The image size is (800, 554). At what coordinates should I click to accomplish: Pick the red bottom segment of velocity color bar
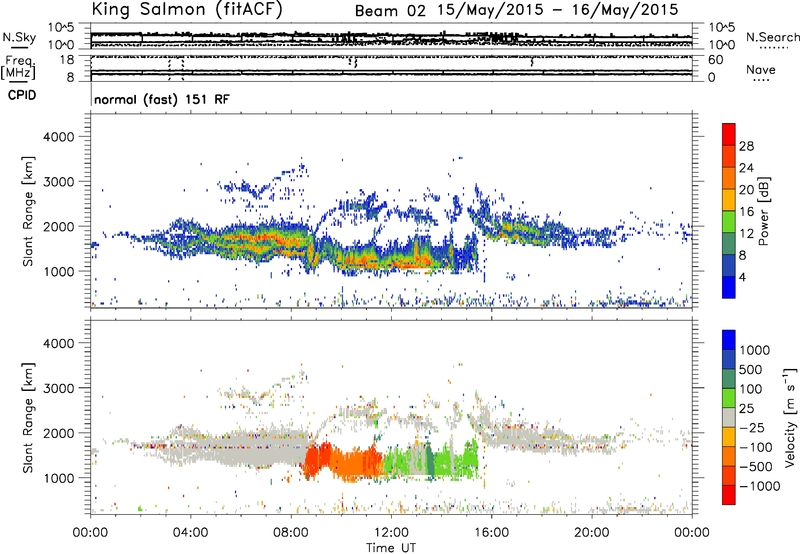pos(729,495)
